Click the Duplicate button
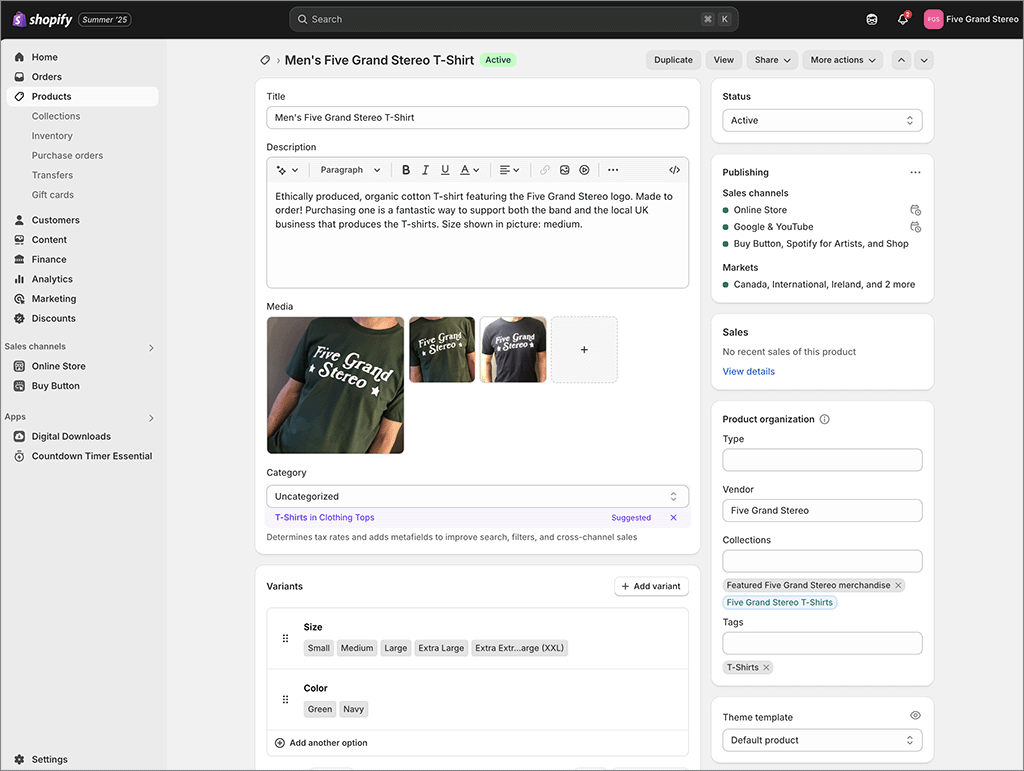Viewport: 1024px width, 771px height. coord(673,60)
